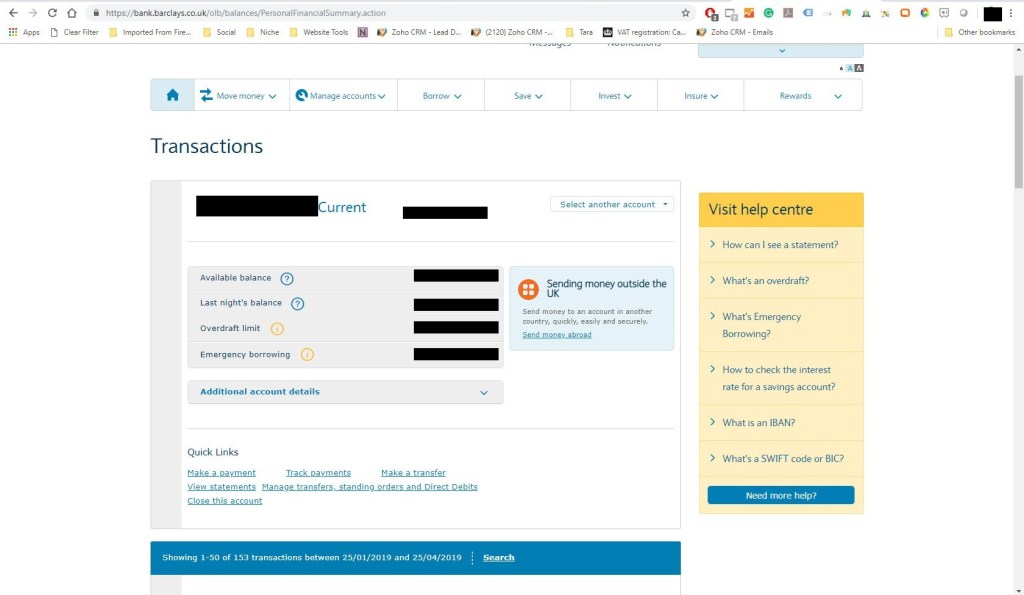
Task: Open the Make a payment link
Action: point(221,473)
